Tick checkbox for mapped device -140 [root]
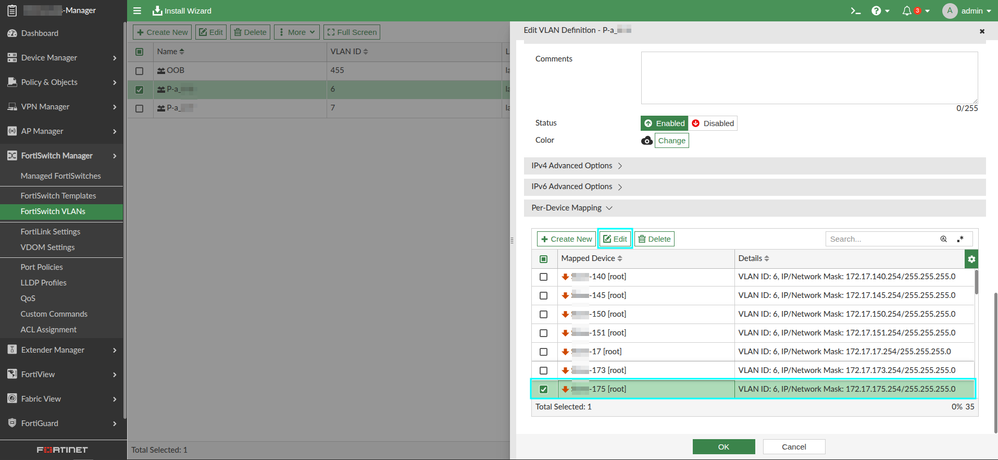The image size is (998, 460). (x=544, y=277)
